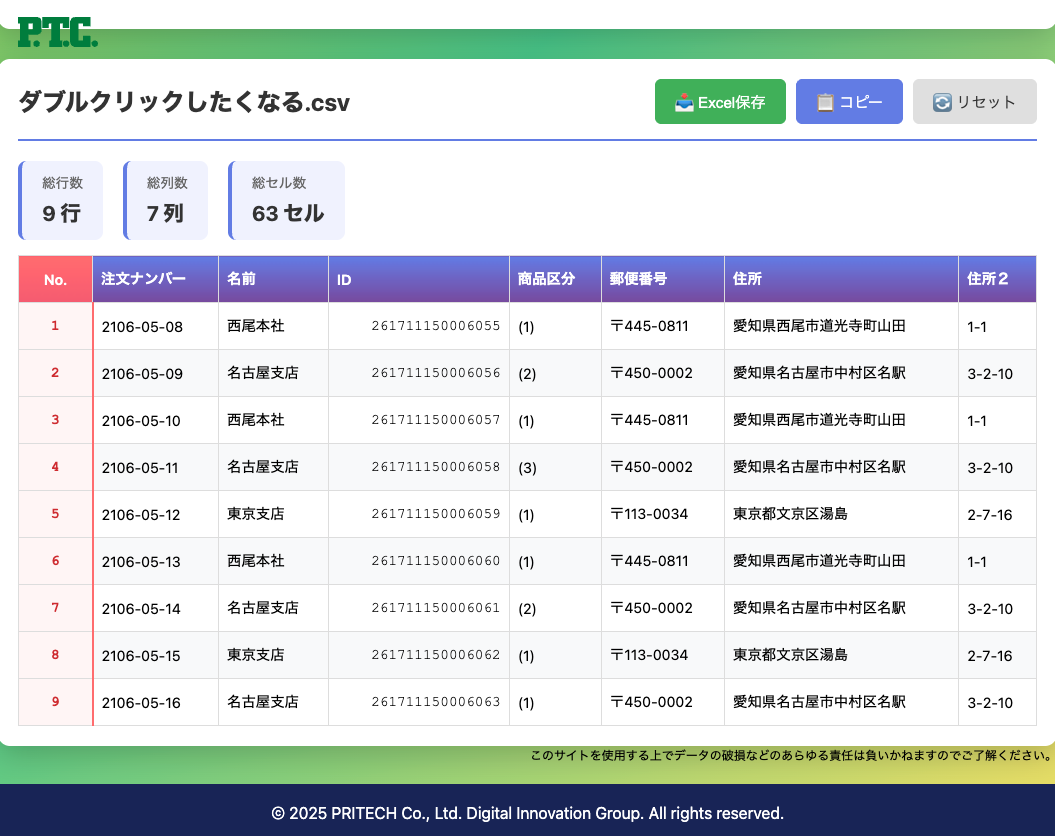Reset the view with リセット button

pos(974,102)
